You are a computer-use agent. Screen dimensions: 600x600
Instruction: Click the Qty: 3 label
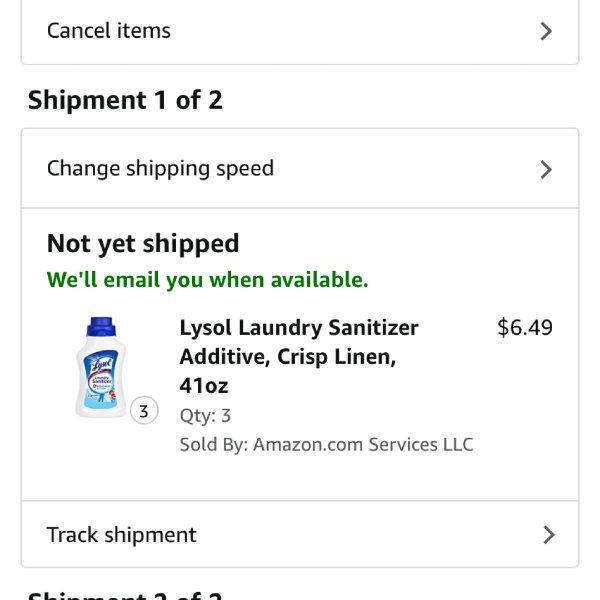(x=205, y=416)
